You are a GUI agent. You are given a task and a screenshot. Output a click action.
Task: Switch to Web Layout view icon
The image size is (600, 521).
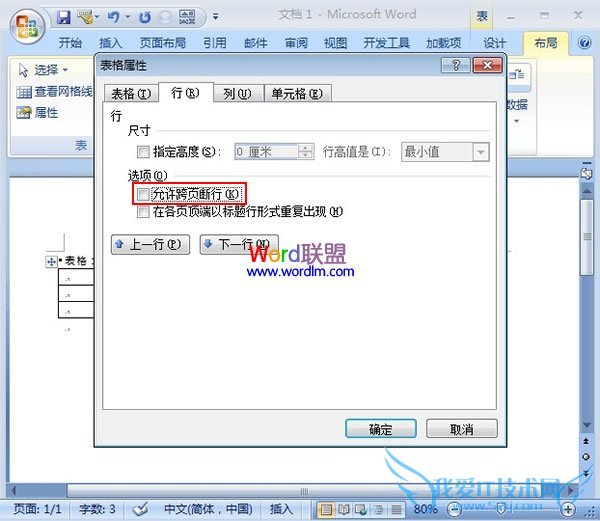(x=360, y=509)
